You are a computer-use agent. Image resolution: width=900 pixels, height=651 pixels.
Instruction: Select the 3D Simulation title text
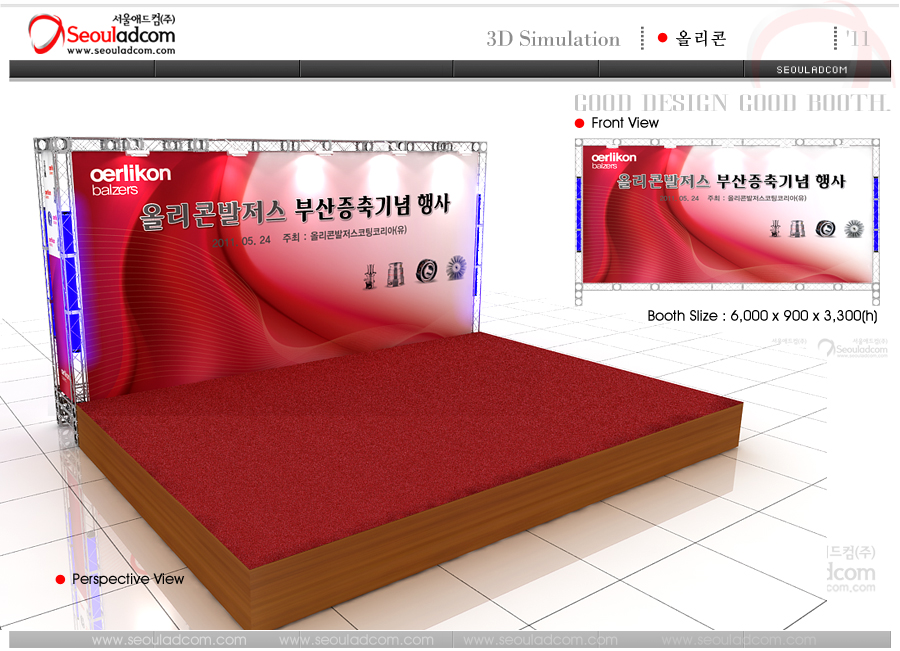pos(553,39)
